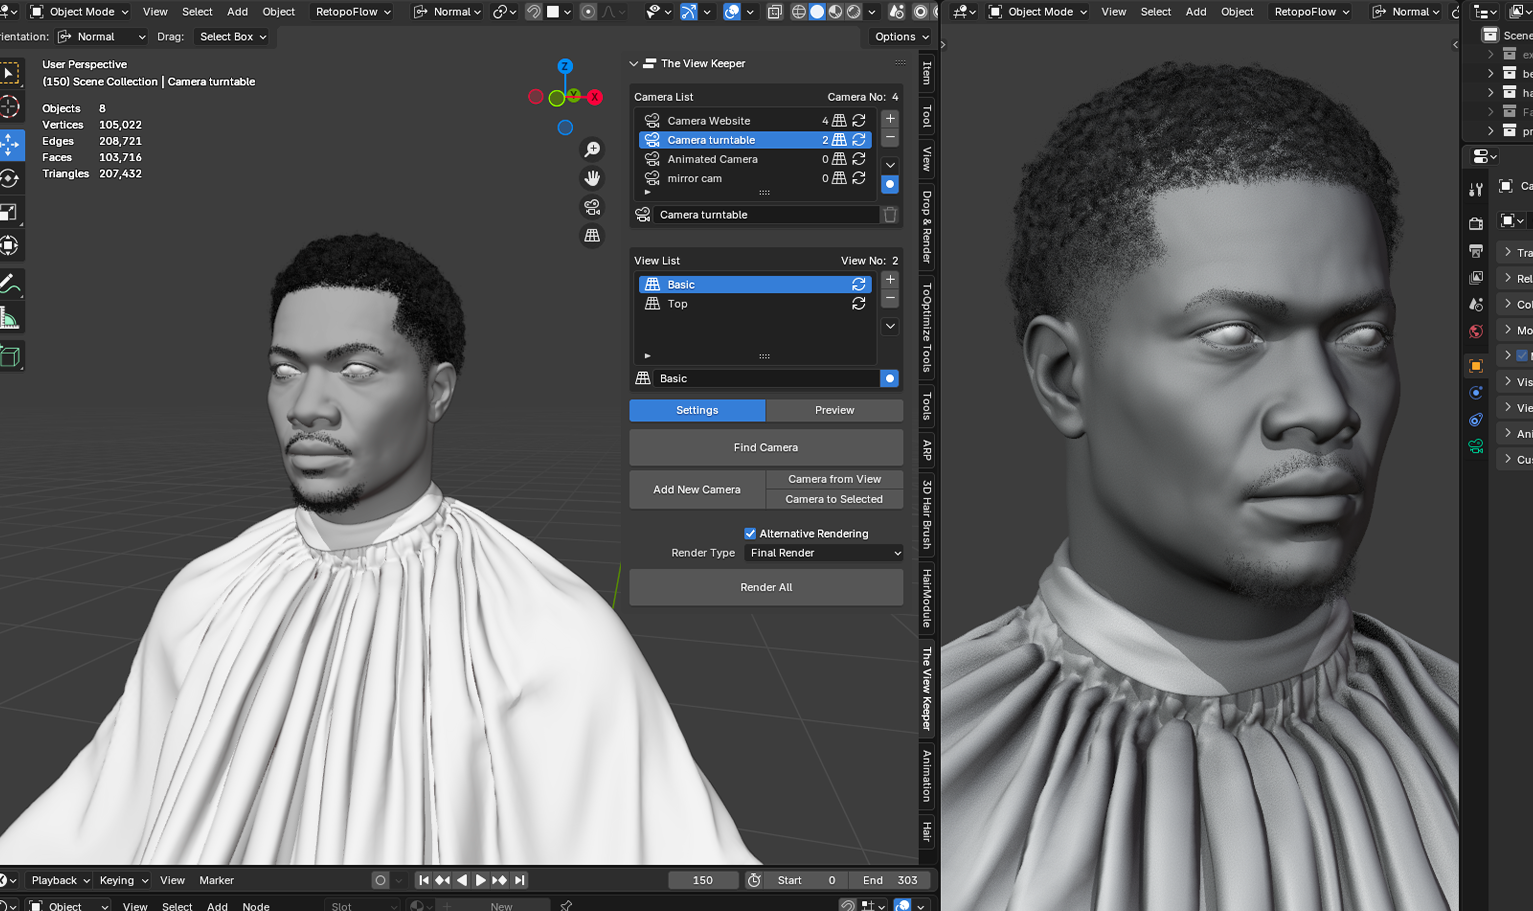
Task: Open the Output properties printer icon
Action: coord(1476,251)
